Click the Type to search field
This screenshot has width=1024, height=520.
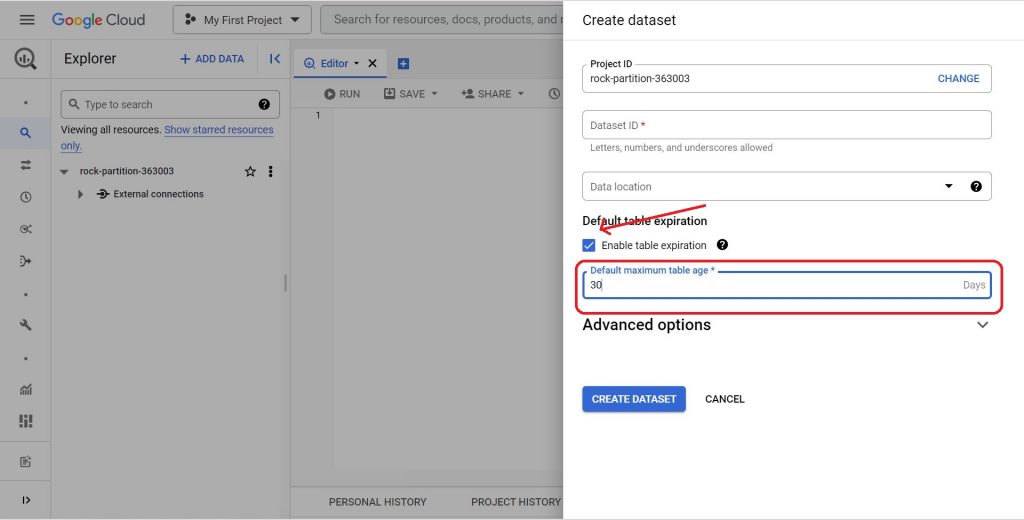click(x=170, y=104)
